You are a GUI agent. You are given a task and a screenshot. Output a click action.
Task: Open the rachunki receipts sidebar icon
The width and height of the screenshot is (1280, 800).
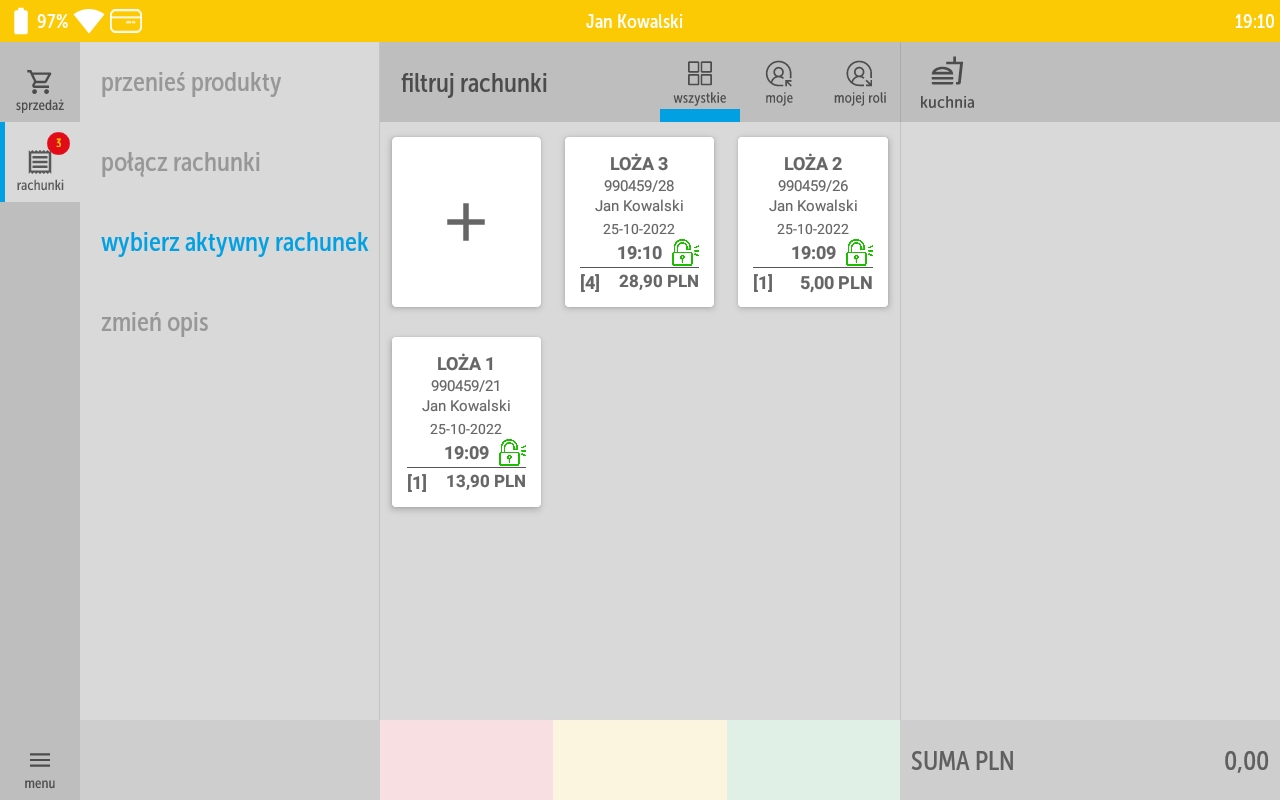tap(40, 163)
